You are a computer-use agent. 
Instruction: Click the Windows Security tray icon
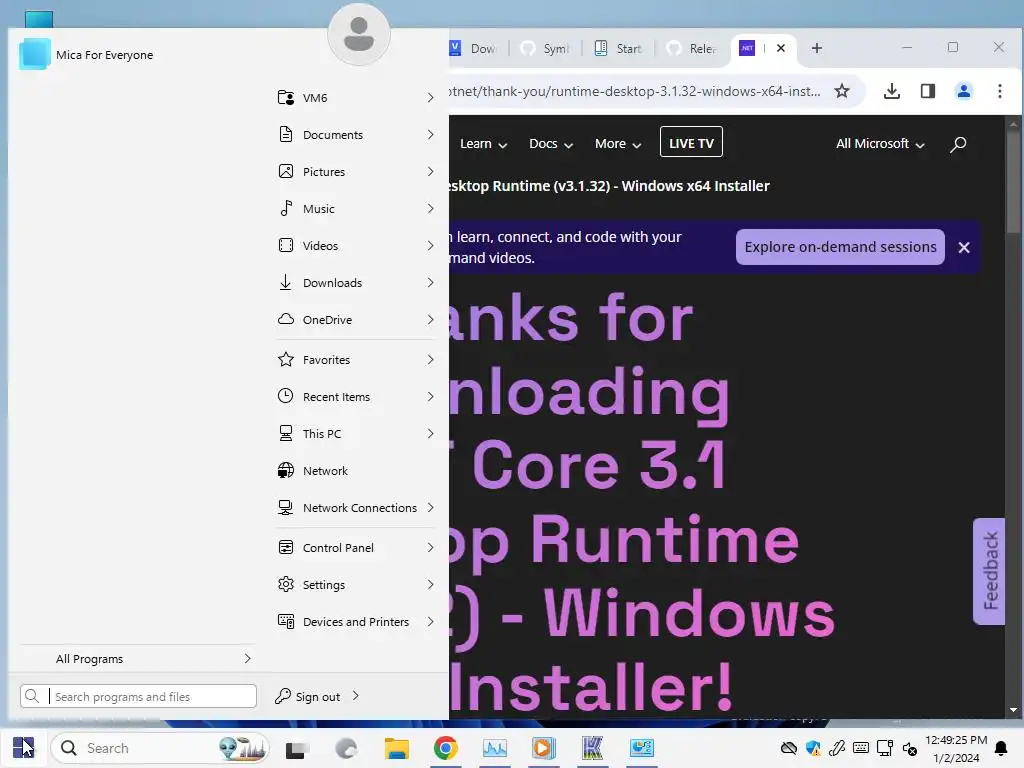pyautogui.click(x=813, y=748)
